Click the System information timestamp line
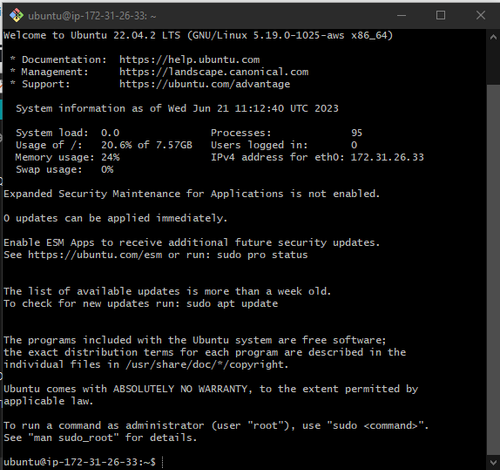Viewport: 500px width, 470px height. [177, 108]
